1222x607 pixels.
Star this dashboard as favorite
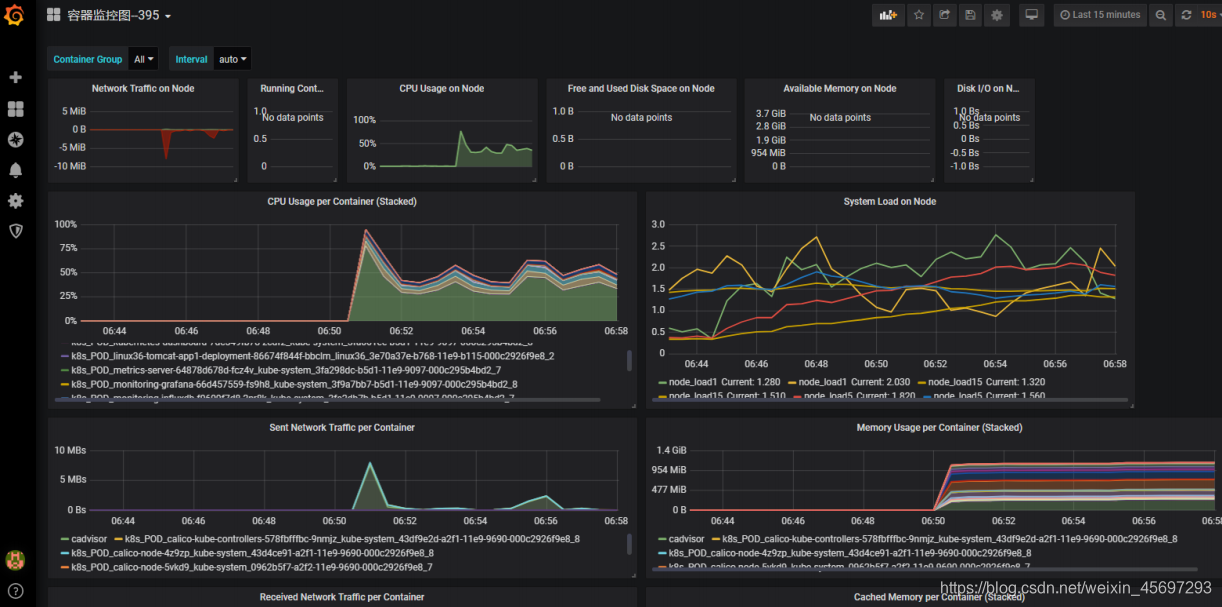click(919, 15)
